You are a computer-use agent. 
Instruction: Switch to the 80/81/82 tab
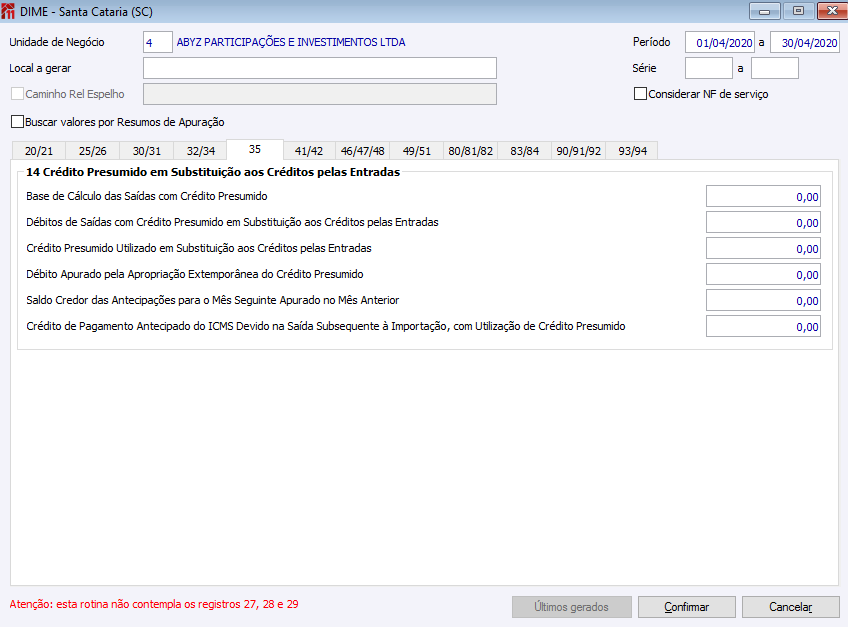click(471, 151)
